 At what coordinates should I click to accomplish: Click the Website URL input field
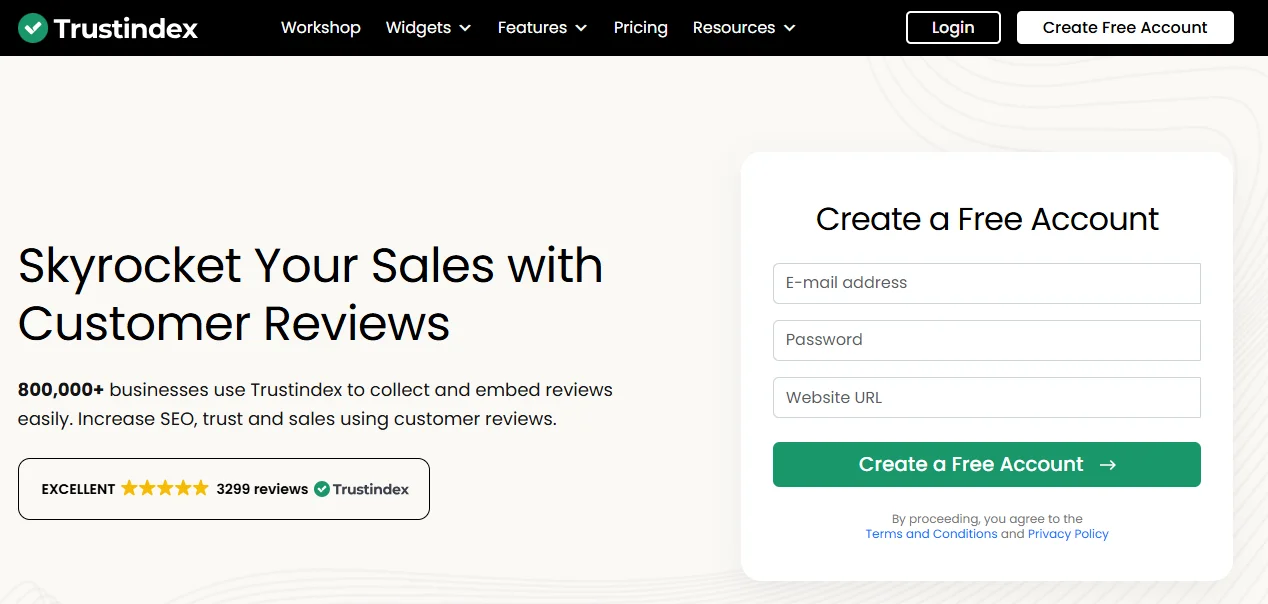point(986,397)
